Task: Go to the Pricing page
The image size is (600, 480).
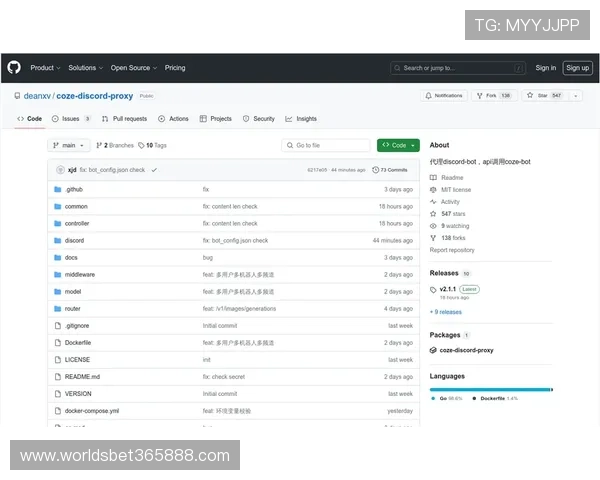Action: coord(175,68)
